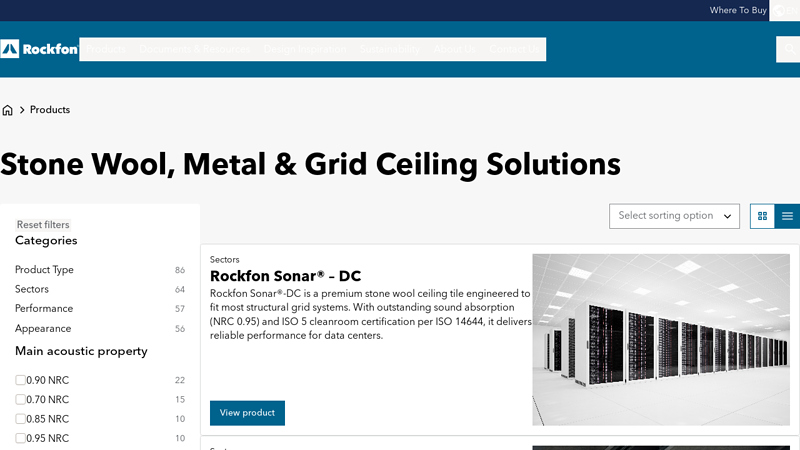The width and height of the screenshot is (800, 450).
Task: Go to home via breadcrumb house icon
Action: point(8,110)
